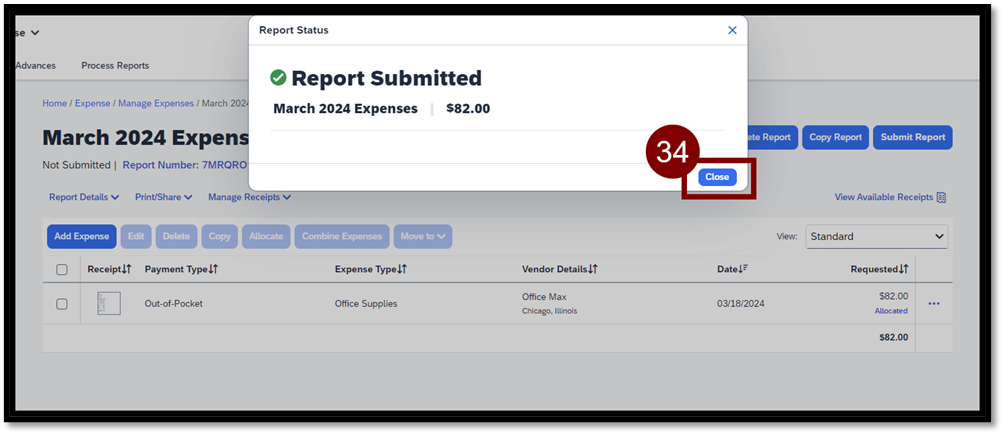Image resolution: width=1004 pixels, height=435 pixels.
Task: Click the Submit Report button
Action: (912, 138)
